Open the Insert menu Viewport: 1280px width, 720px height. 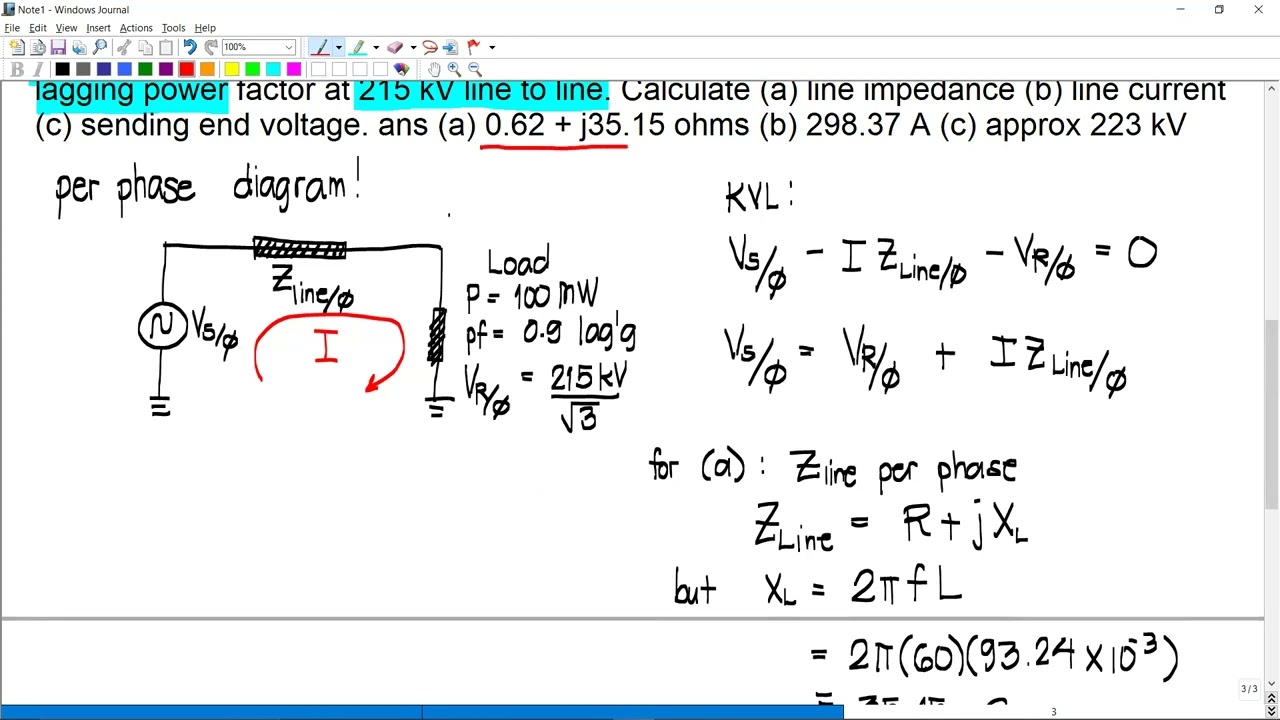click(98, 28)
